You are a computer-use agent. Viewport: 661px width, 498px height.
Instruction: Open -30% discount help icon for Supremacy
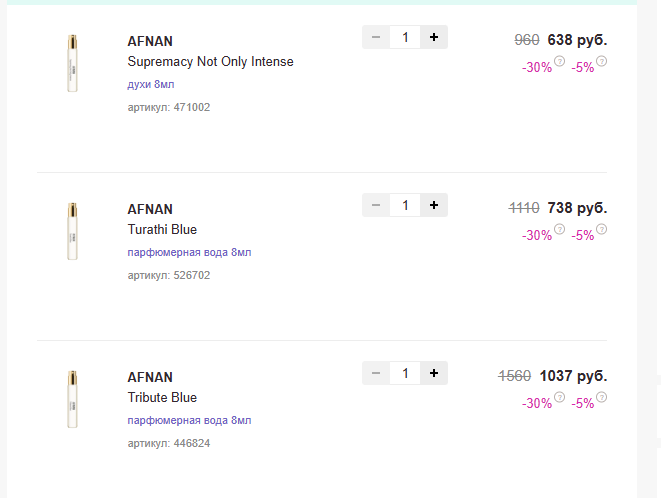point(559,61)
